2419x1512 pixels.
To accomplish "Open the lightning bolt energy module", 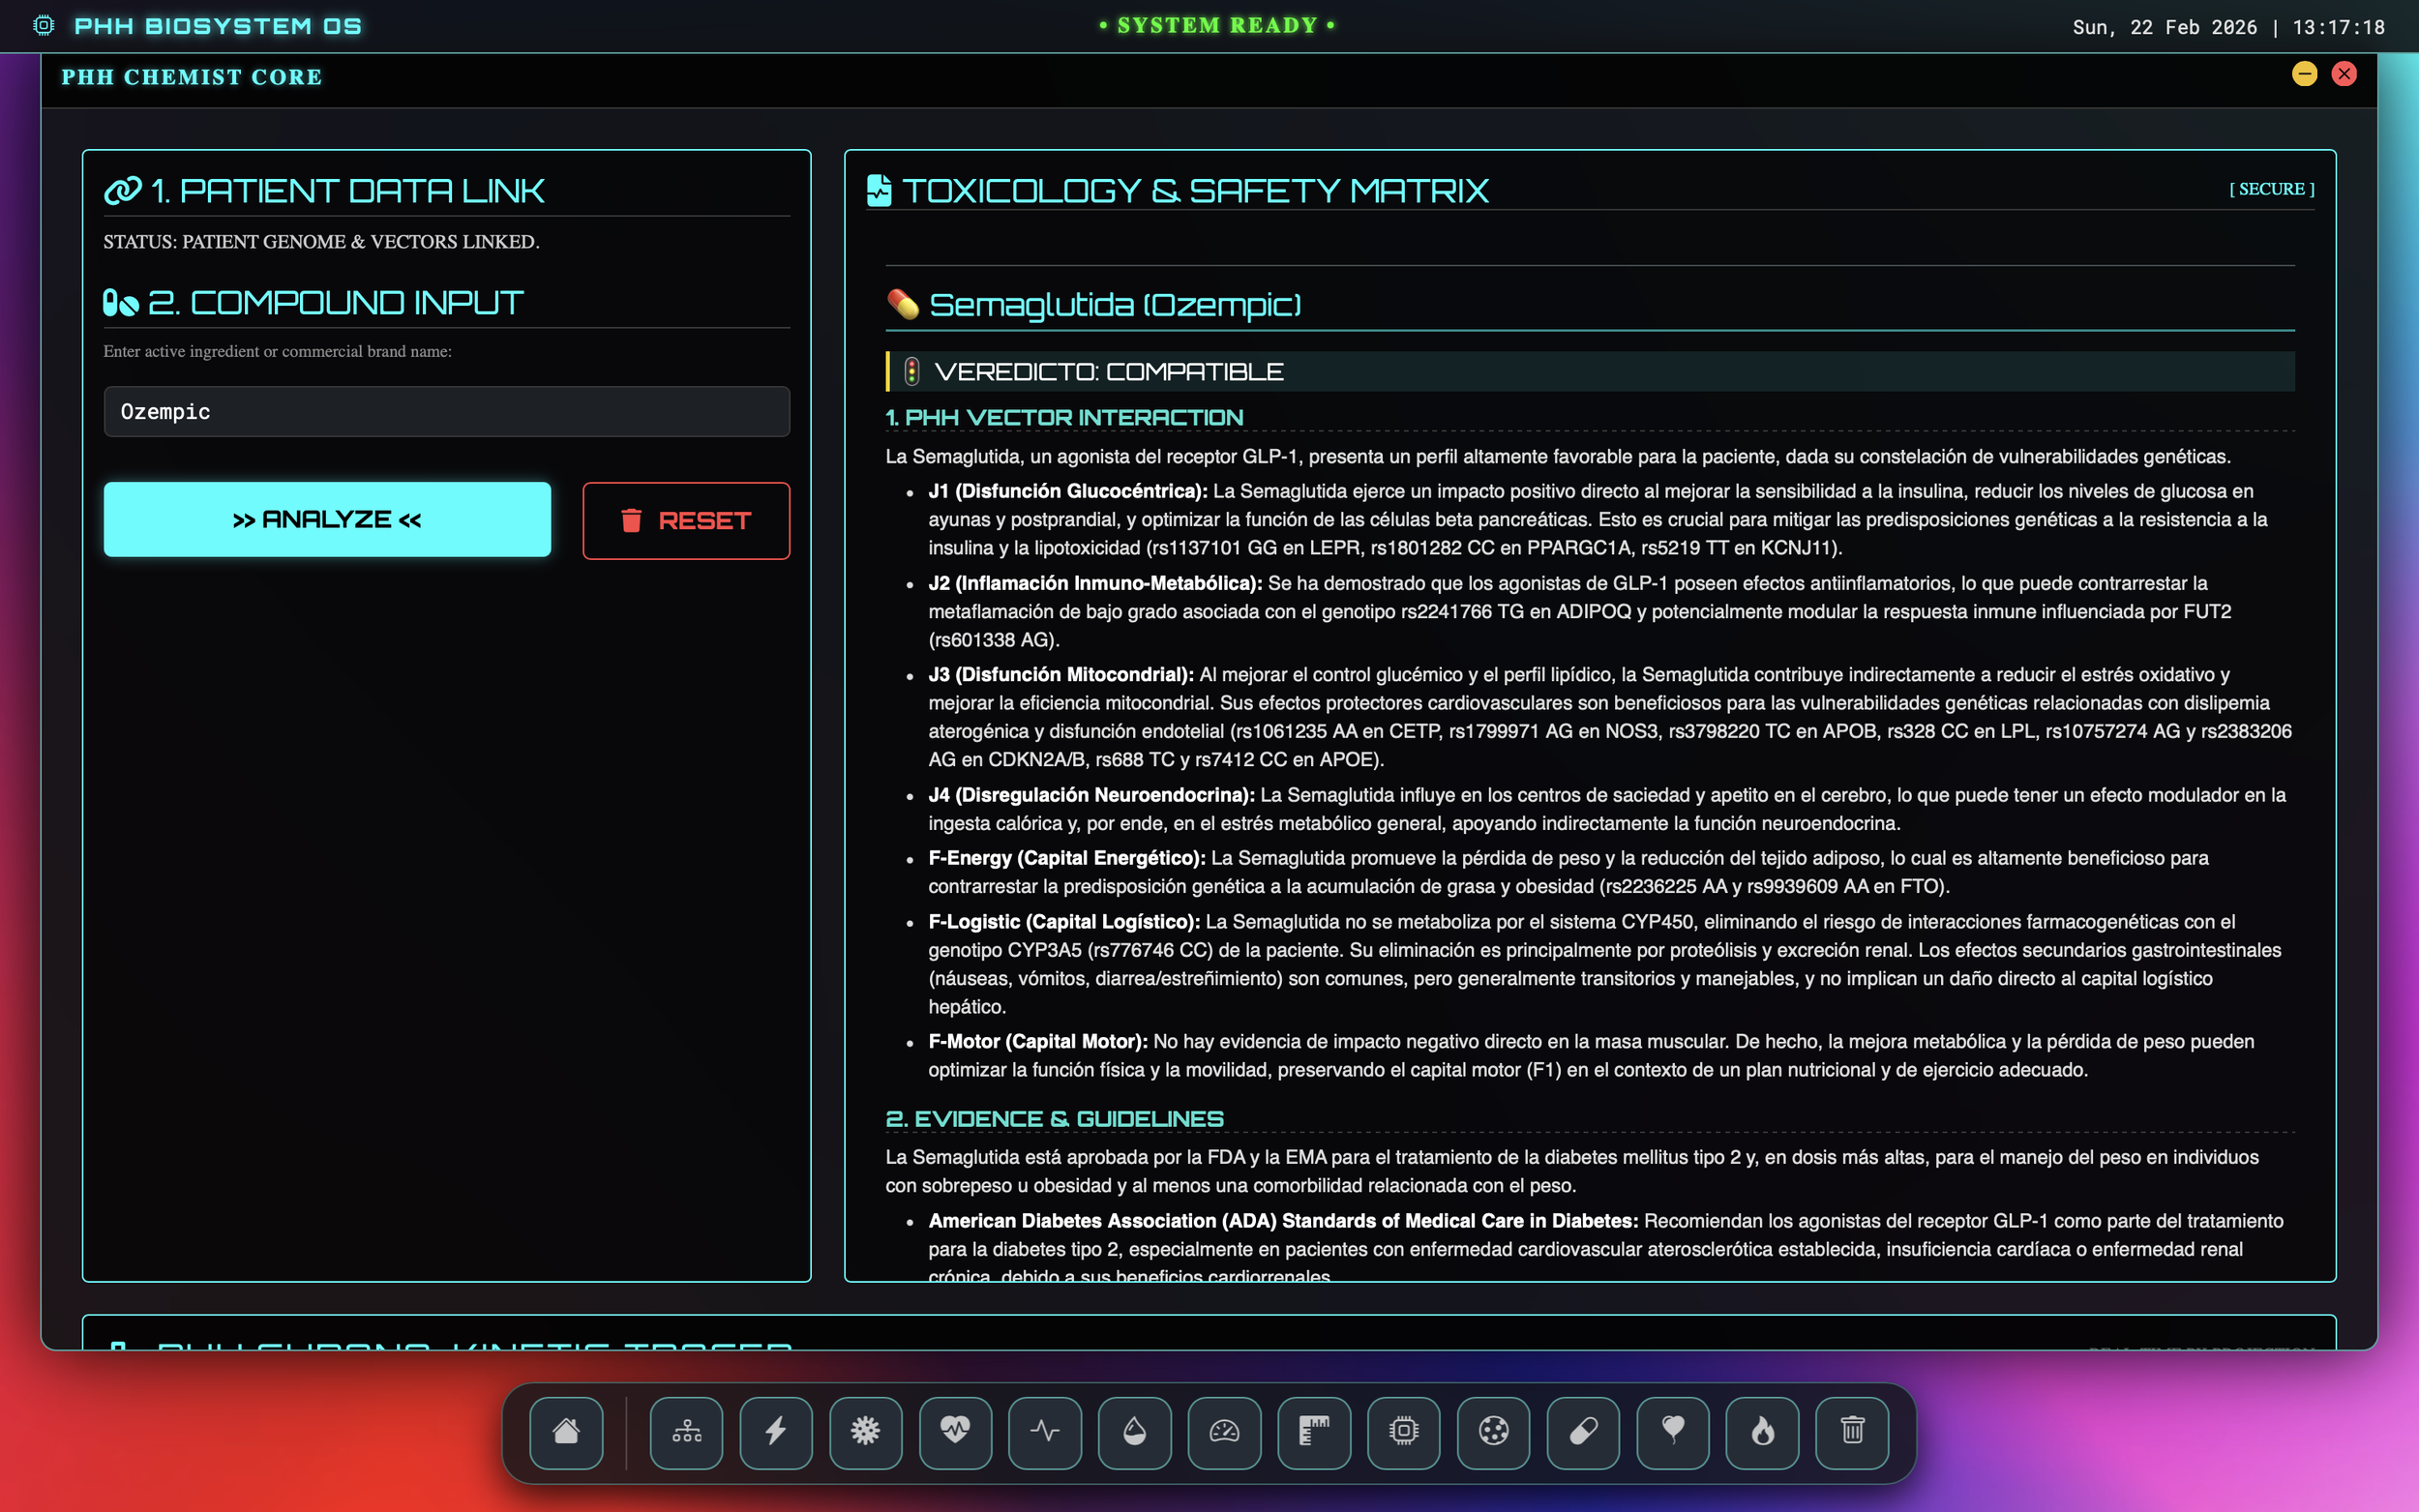I will (x=776, y=1431).
